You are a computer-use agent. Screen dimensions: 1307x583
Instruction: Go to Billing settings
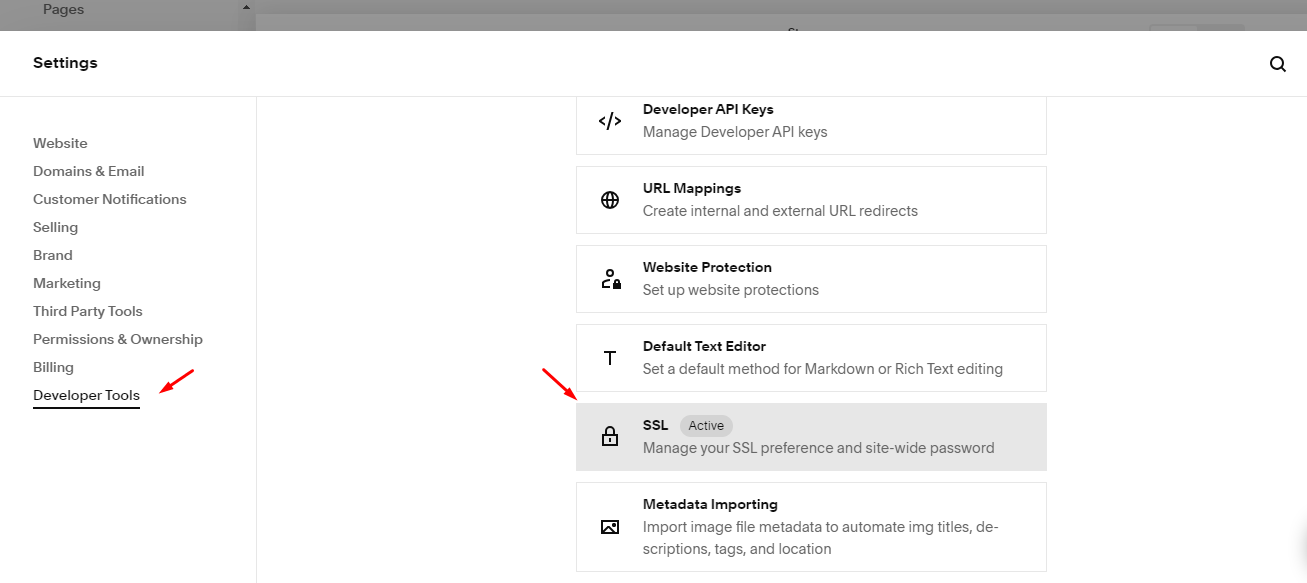(x=53, y=367)
